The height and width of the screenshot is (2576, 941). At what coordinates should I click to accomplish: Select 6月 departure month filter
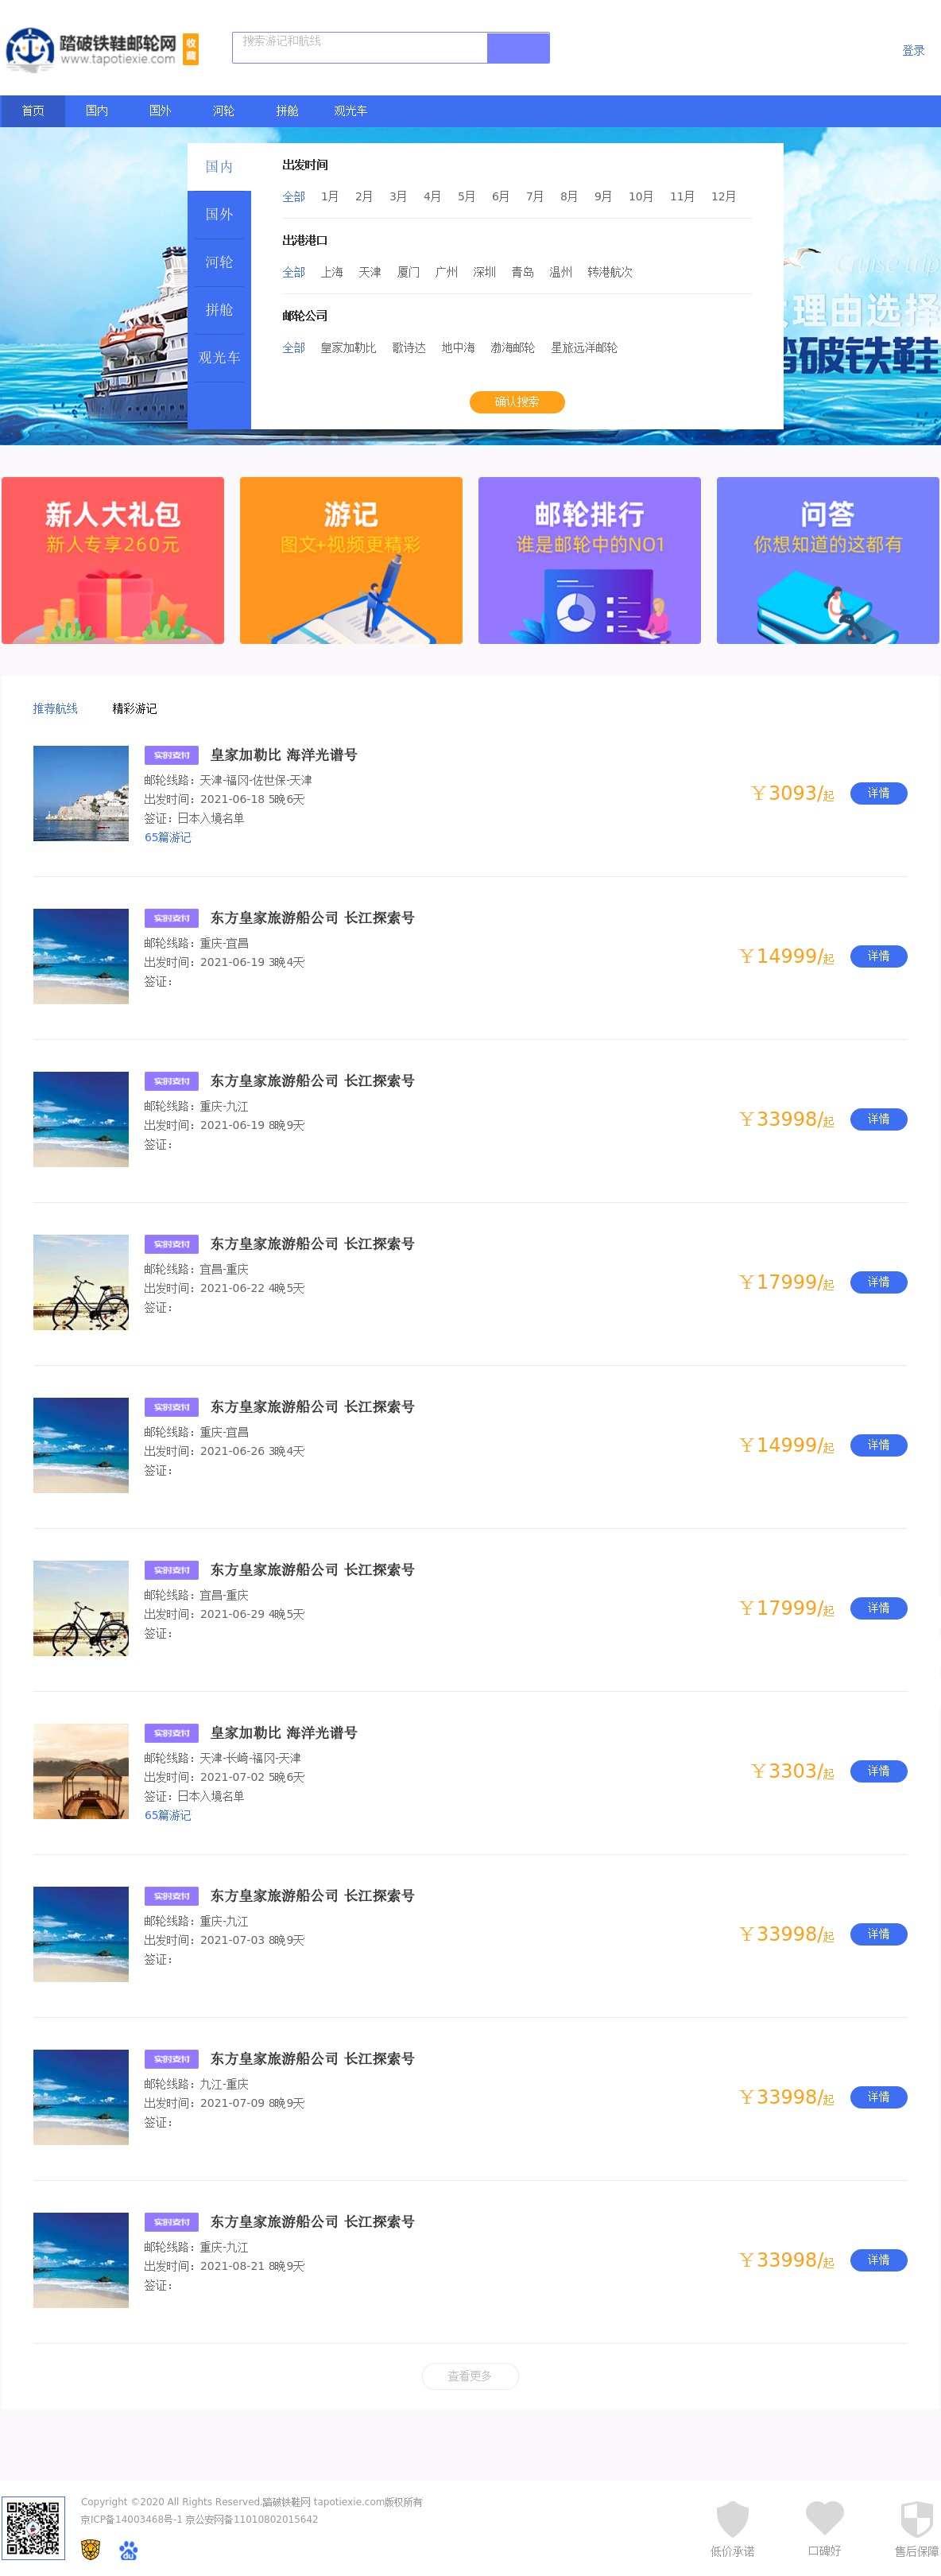pyautogui.click(x=500, y=197)
